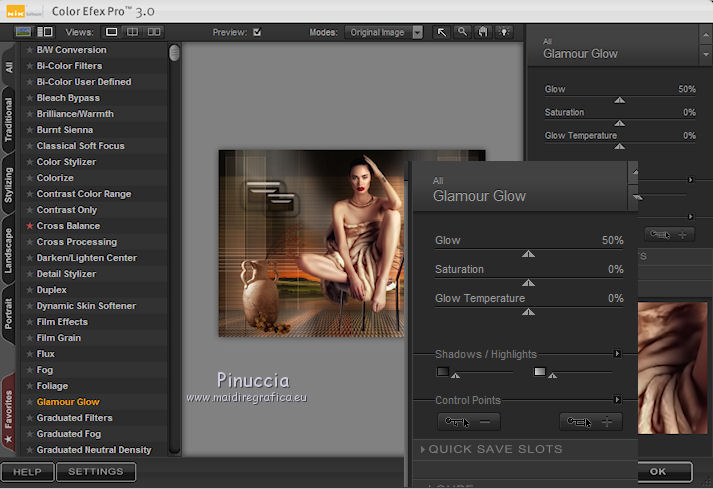Click the remove control point button
This screenshot has height=489, width=713.
click(469, 422)
